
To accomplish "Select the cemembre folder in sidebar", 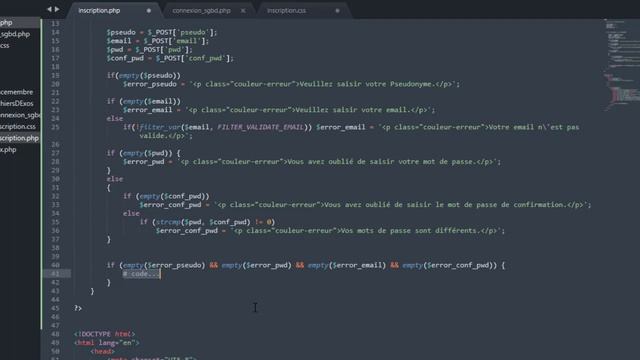I will (x=17, y=92).
